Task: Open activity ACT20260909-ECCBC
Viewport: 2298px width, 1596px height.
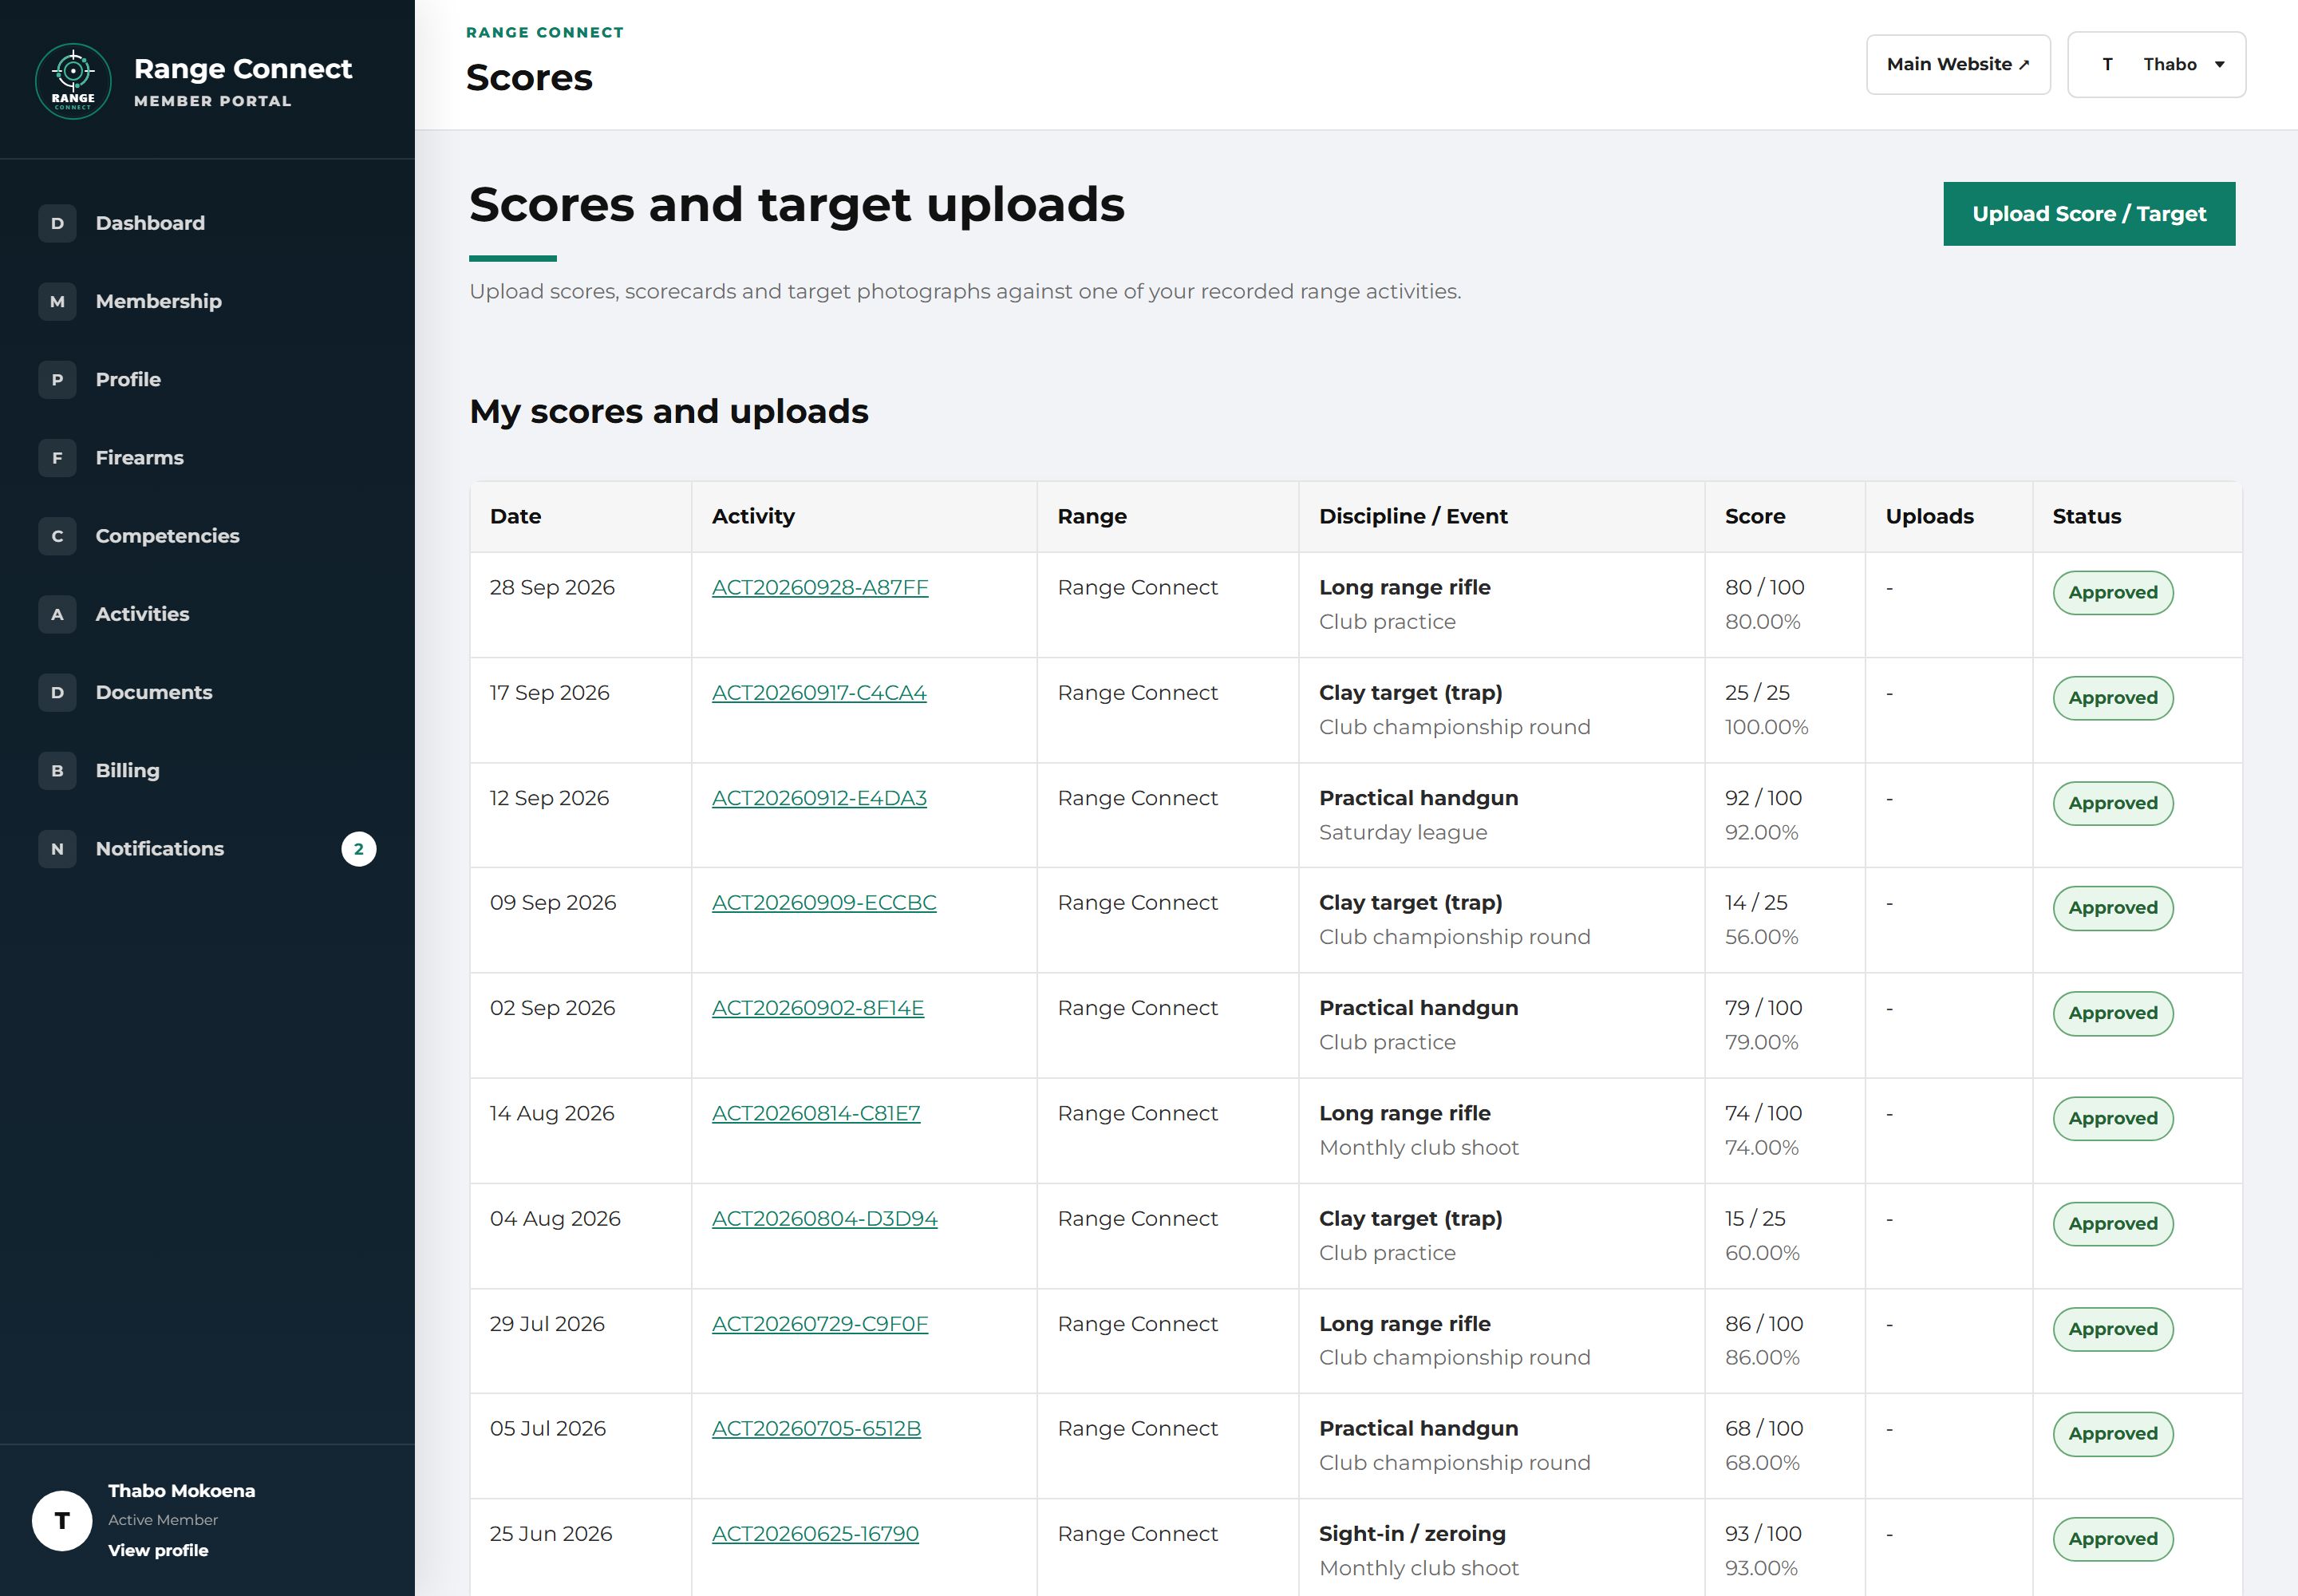Action: click(x=824, y=903)
